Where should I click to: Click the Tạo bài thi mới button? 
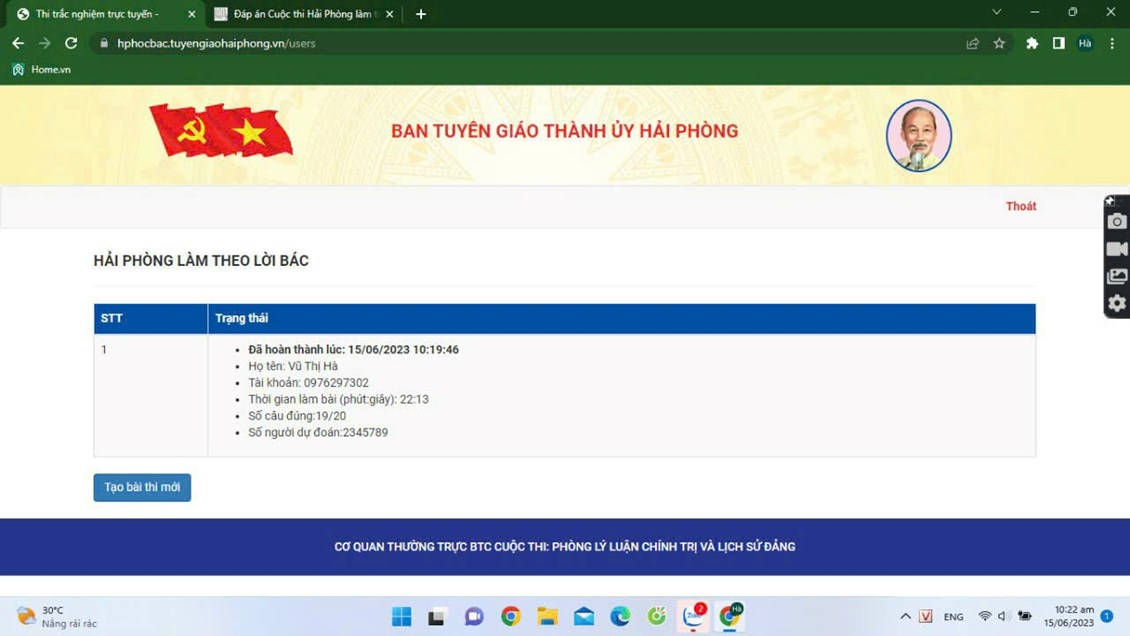(142, 487)
